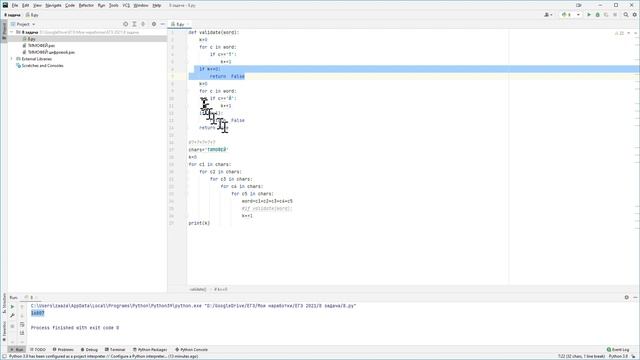The width and height of the screenshot is (640, 360).
Task: Click the Run green play button in toolbar
Action: [589, 15]
